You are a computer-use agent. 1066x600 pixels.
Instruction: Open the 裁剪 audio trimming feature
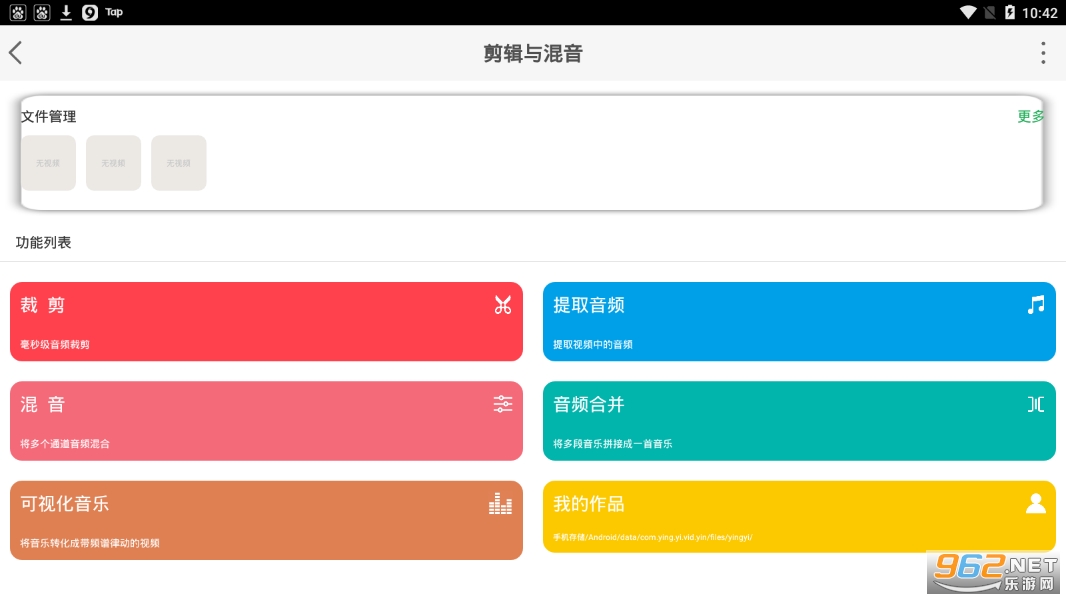266,321
